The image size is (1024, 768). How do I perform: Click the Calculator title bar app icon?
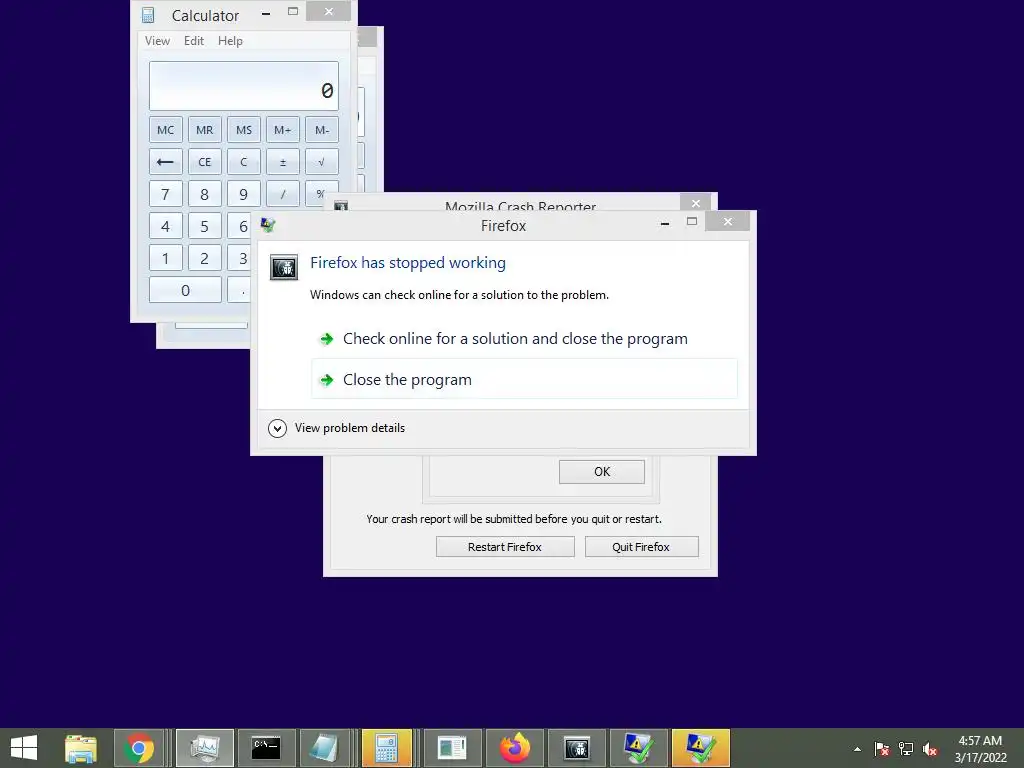pyautogui.click(x=148, y=14)
